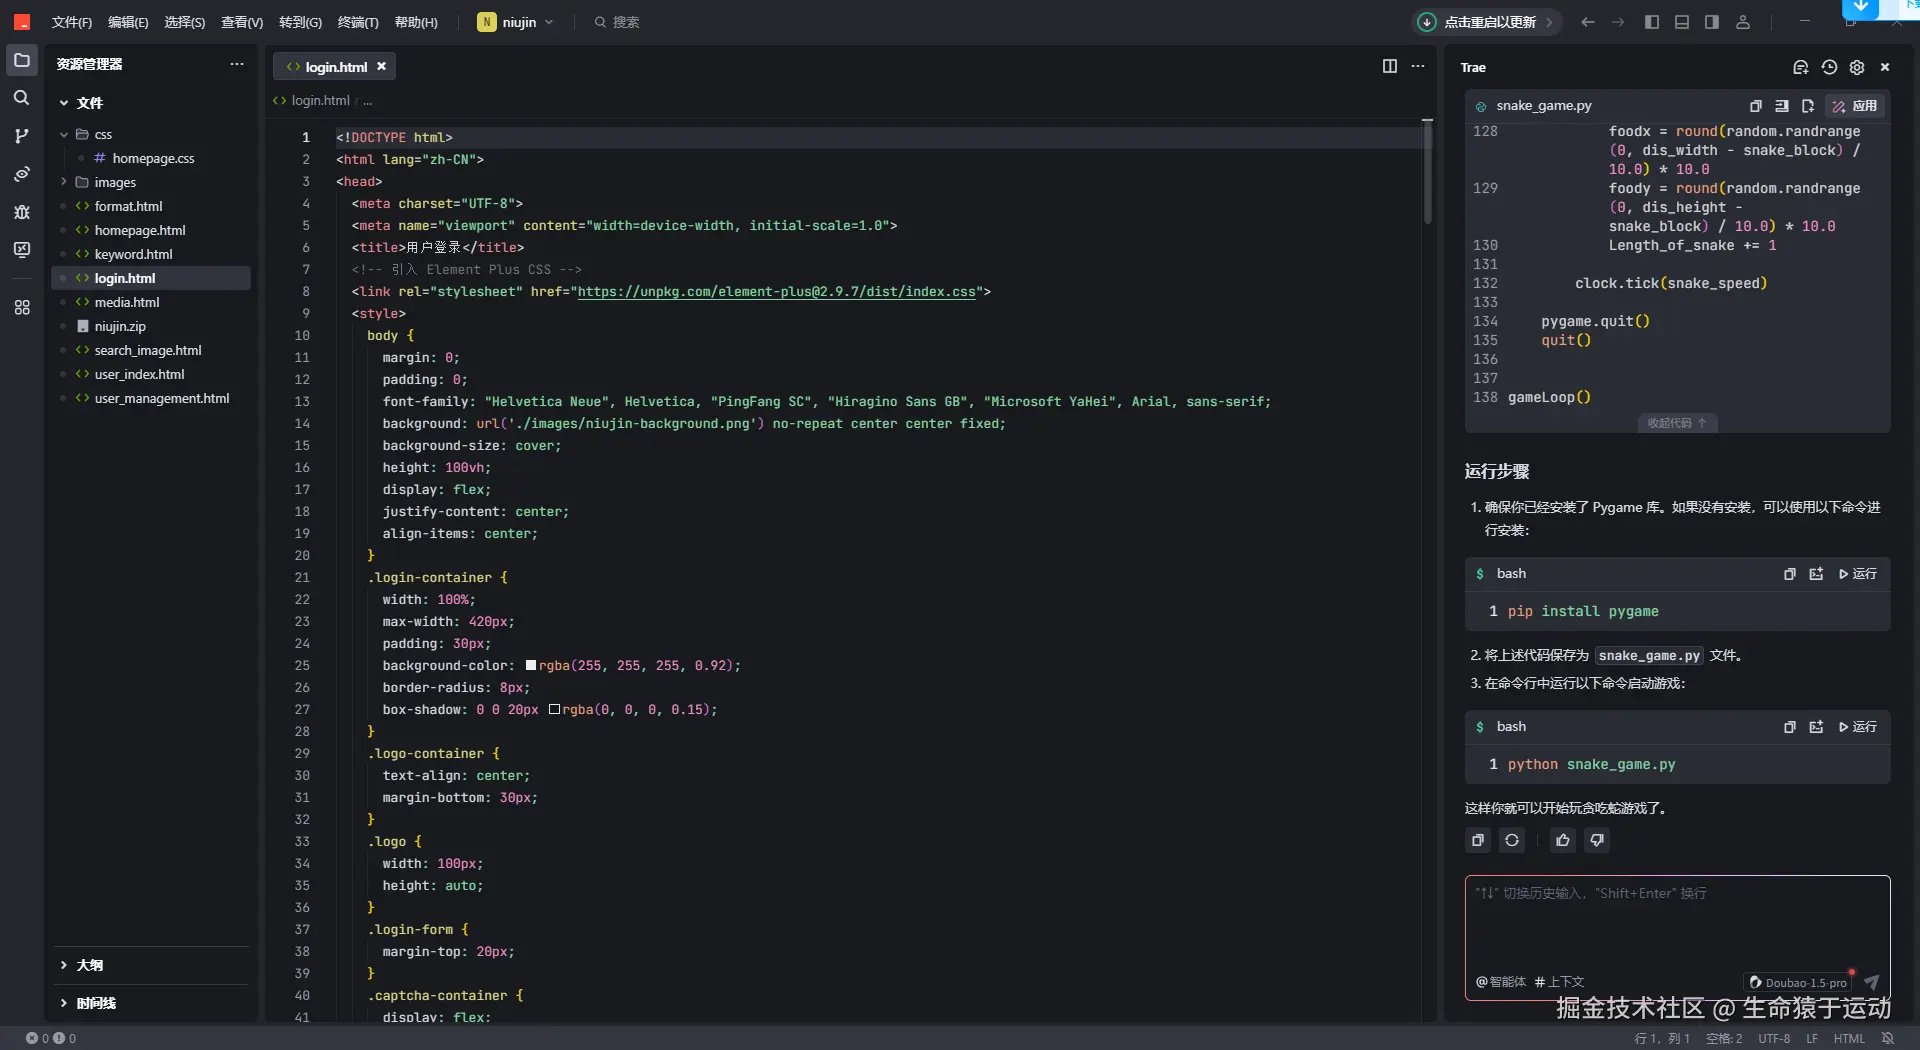This screenshot has width=1920, height=1050.
Task: Open the 查看(V) menu
Action: point(242,22)
